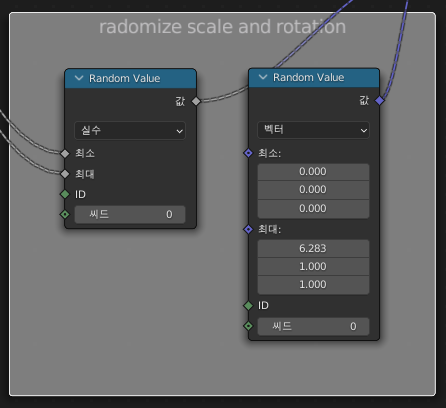Click the 씨드 field in left node

(130, 214)
